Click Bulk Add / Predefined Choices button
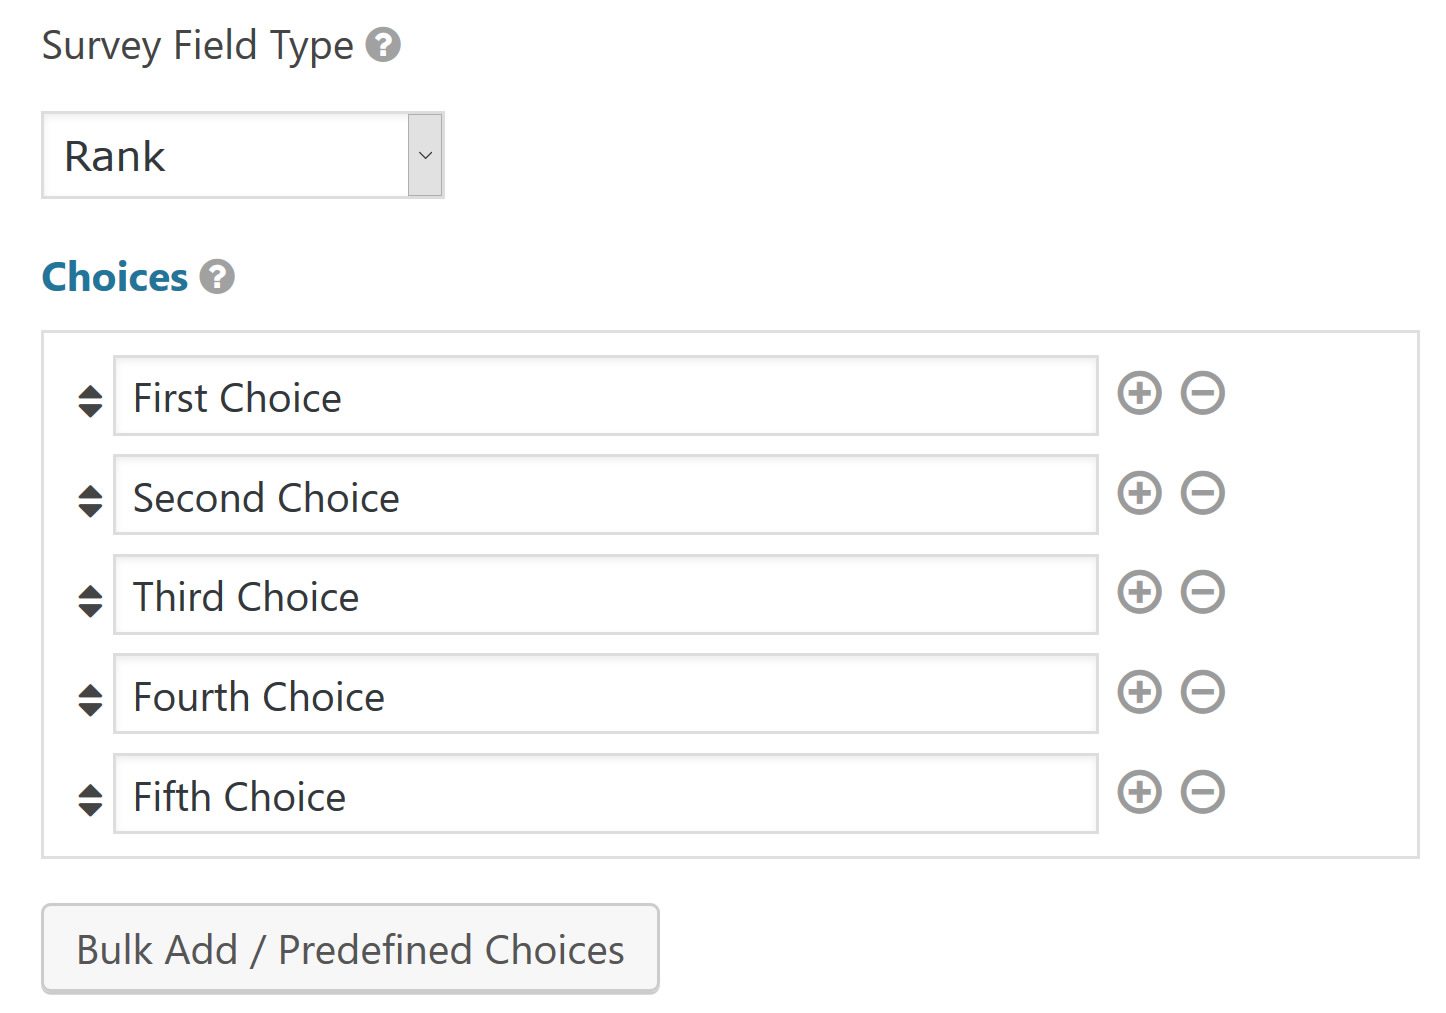Screen dimensions: 1446x1013 pos(350,949)
